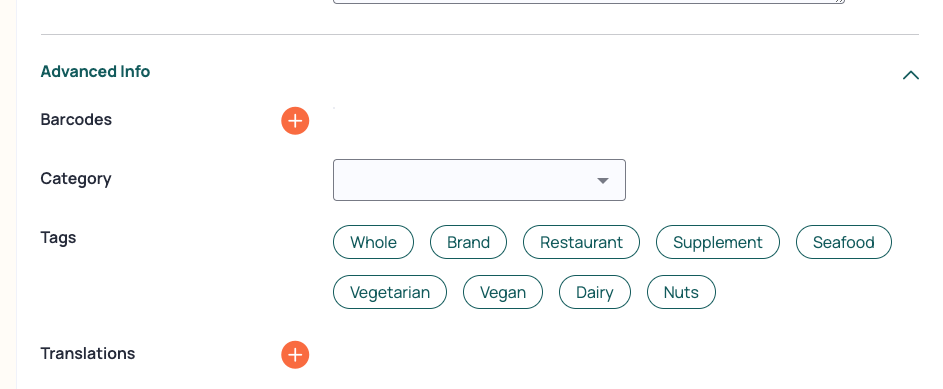Select the Vegetarian tag chip
The height and width of the screenshot is (389, 943).
tap(390, 292)
